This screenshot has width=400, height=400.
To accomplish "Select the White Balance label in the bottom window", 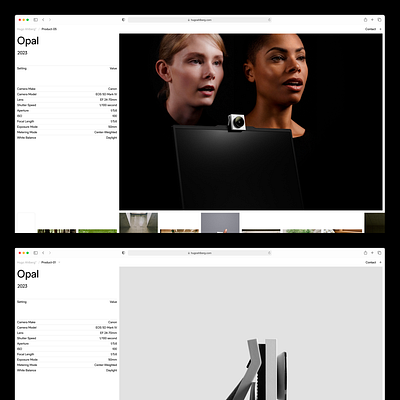I will [x=27, y=370].
